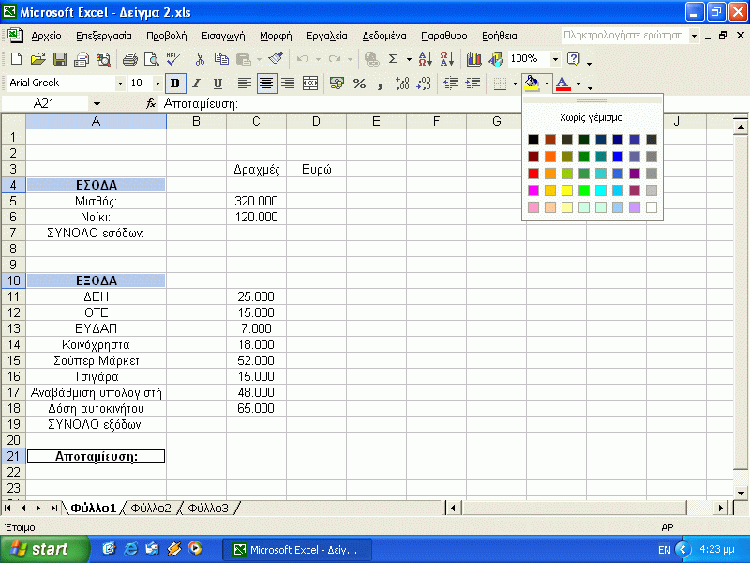Merge and center cells icon

(310, 84)
